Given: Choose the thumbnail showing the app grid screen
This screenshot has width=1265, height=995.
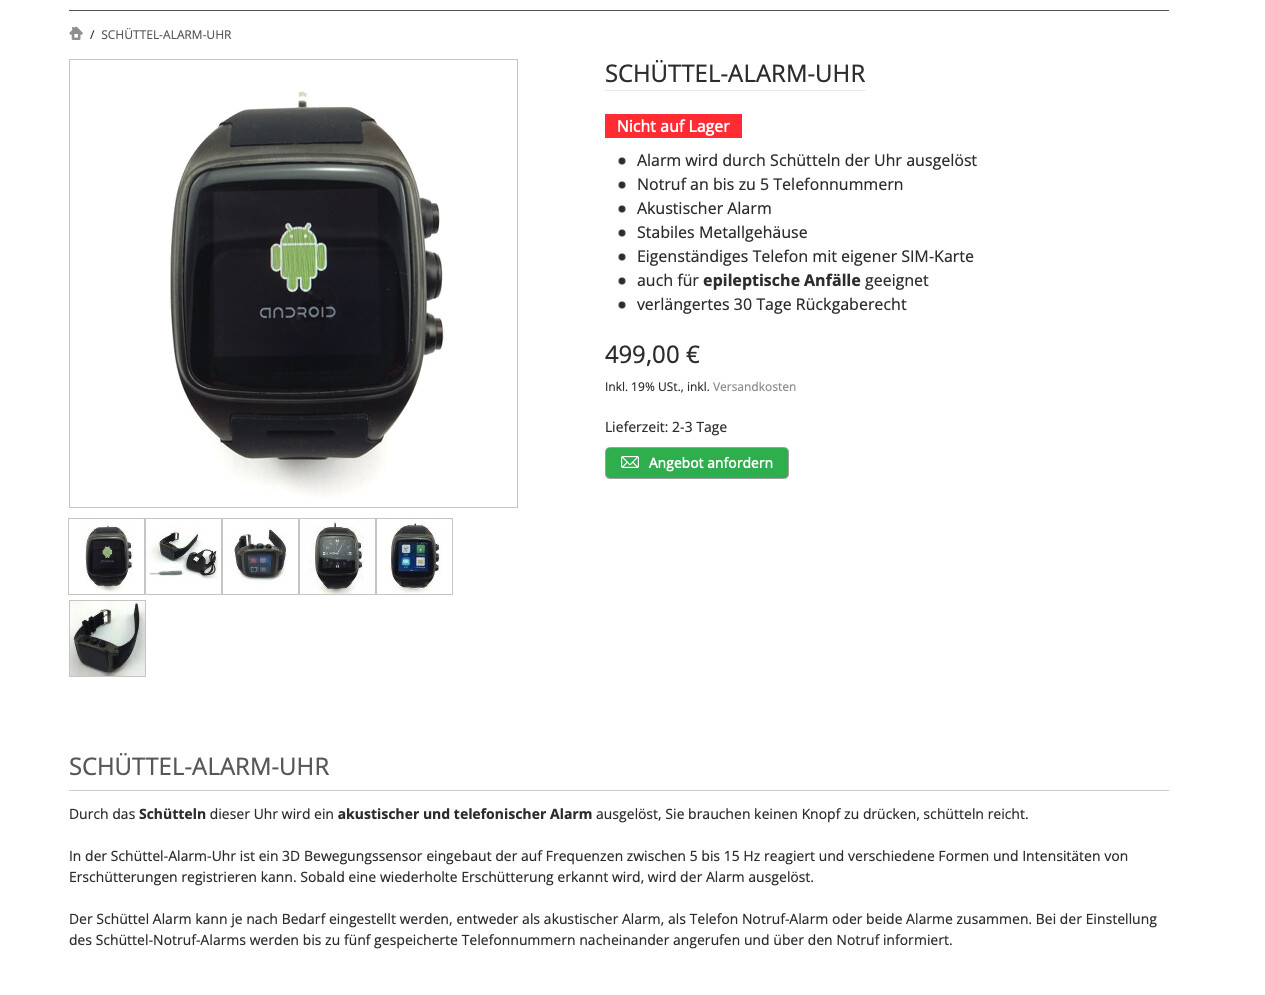Looking at the screenshot, I should (x=415, y=556).
